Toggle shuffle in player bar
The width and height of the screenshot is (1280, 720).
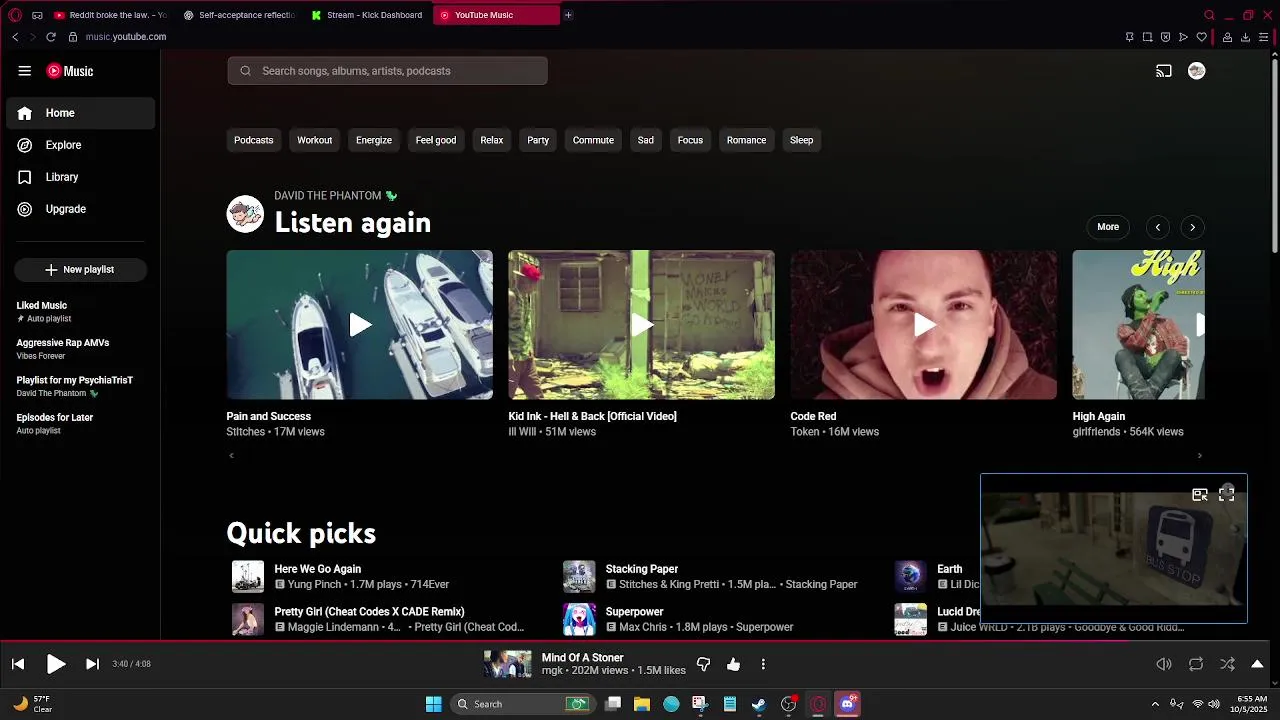pos(1227,664)
